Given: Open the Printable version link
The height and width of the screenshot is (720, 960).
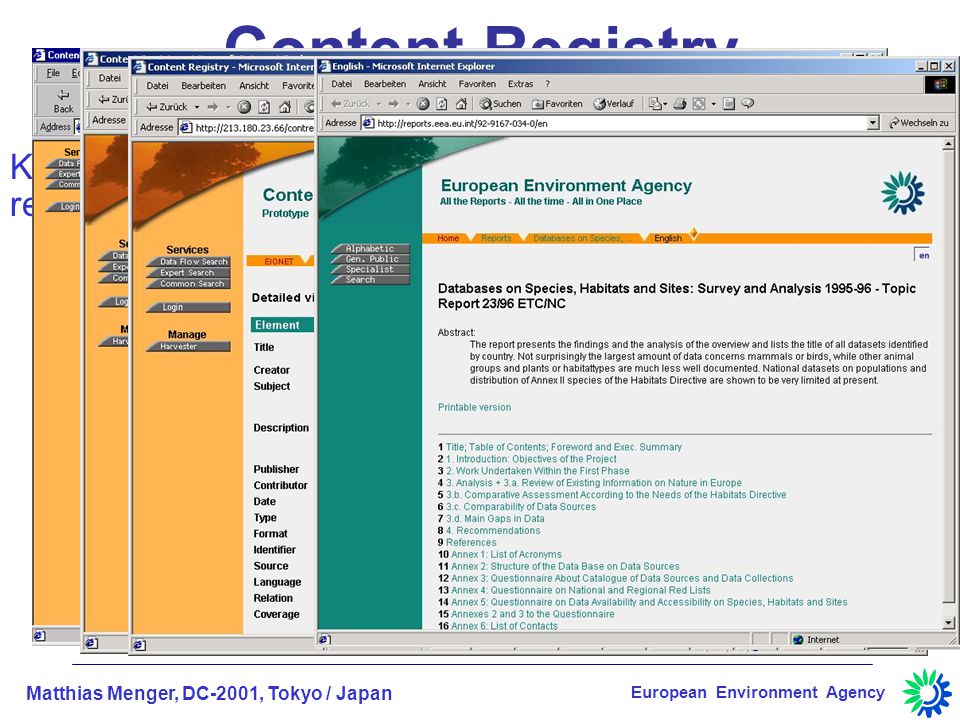Looking at the screenshot, I should point(474,407).
